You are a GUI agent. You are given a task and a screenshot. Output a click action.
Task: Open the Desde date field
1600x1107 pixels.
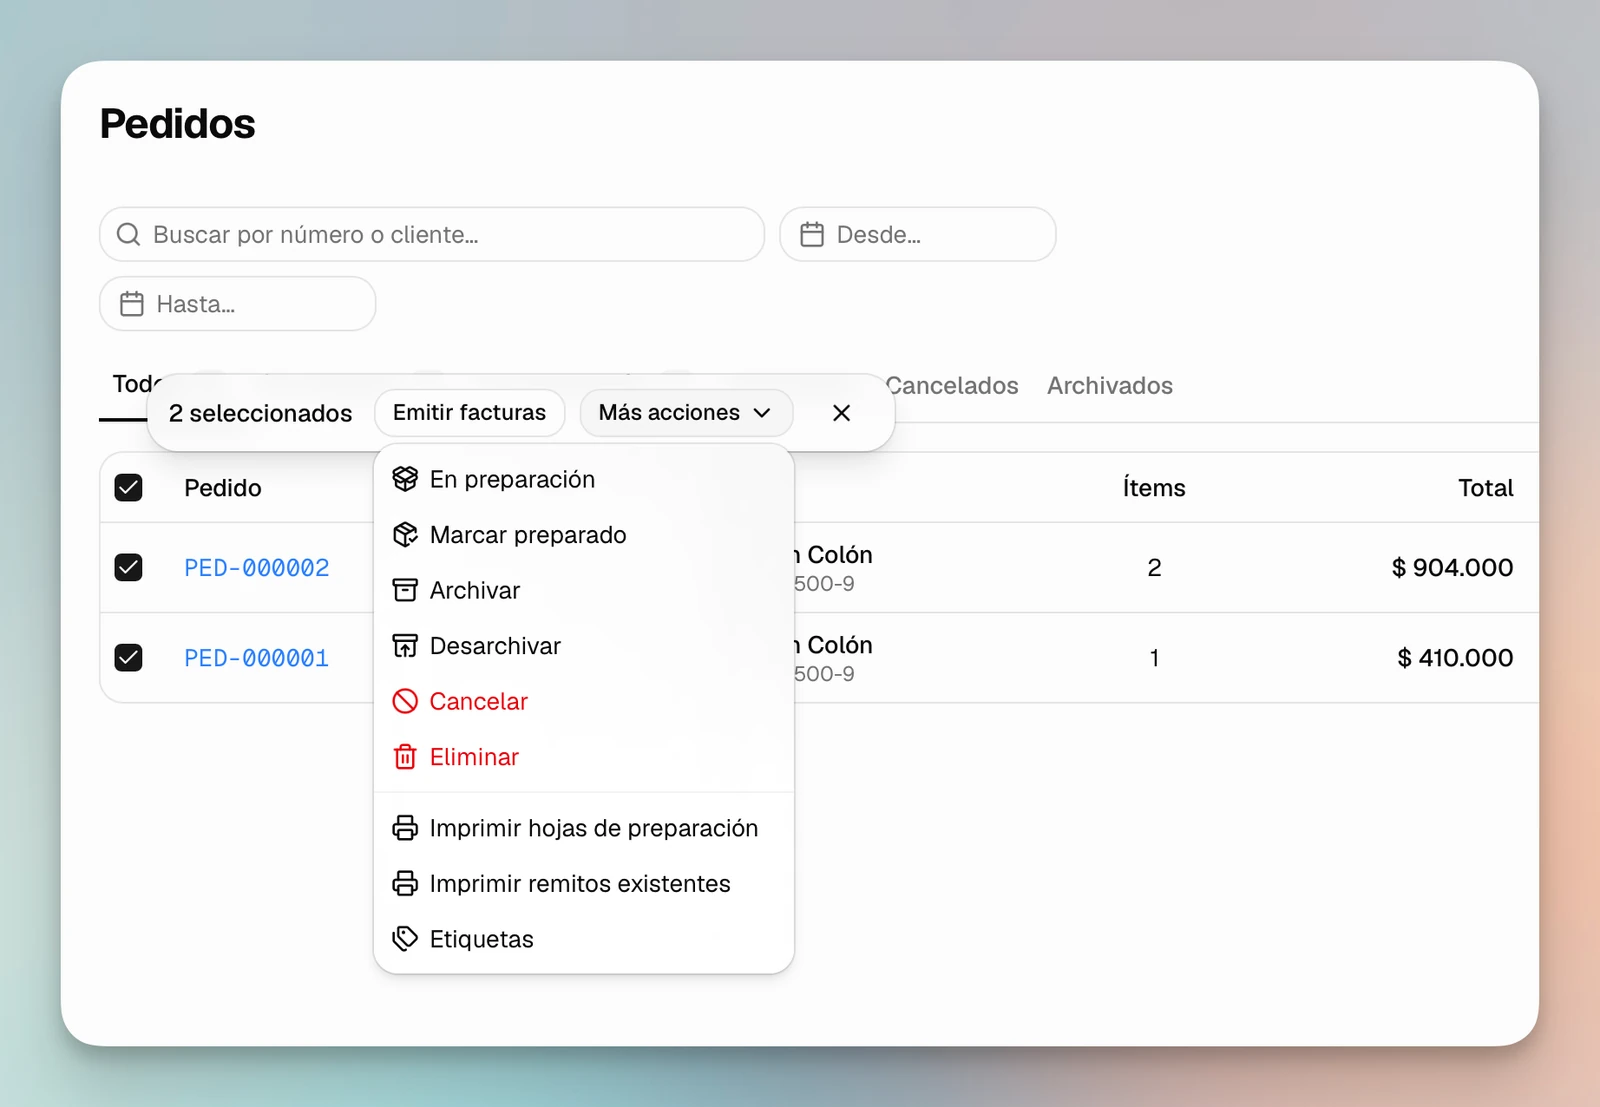coord(918,234)
